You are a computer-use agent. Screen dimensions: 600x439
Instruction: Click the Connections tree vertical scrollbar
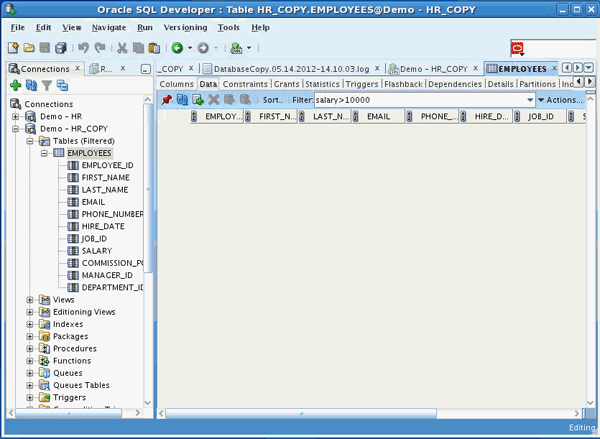[x=149, y=188]
